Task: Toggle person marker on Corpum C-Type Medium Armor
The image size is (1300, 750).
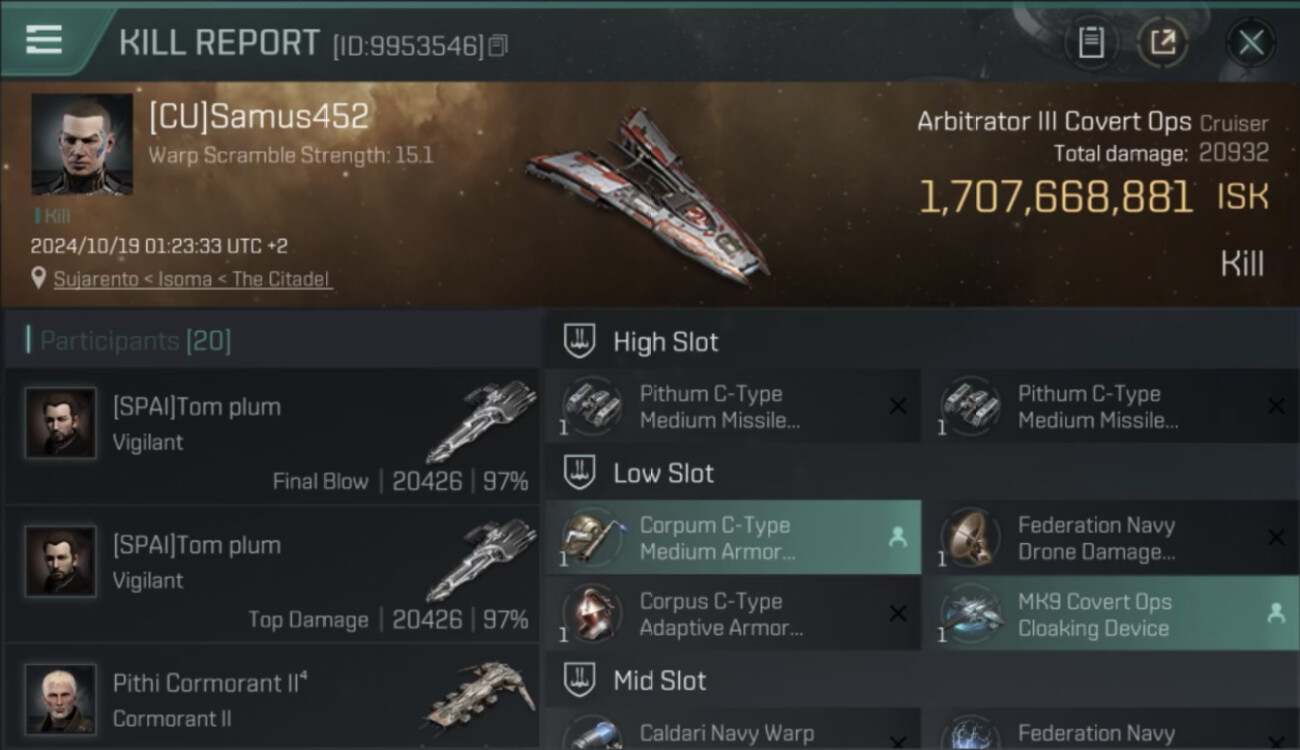Action: pos(898,537)
